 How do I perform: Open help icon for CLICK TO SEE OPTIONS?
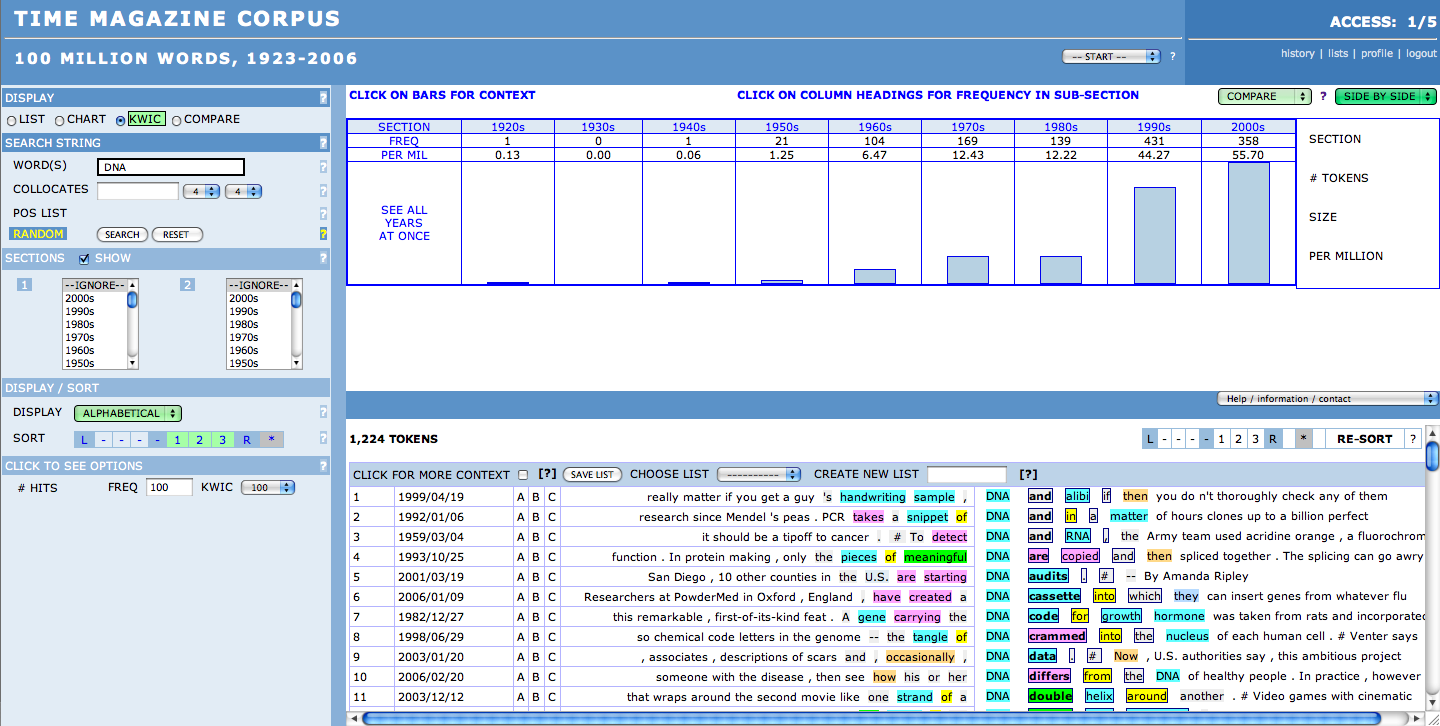(323, 466)
